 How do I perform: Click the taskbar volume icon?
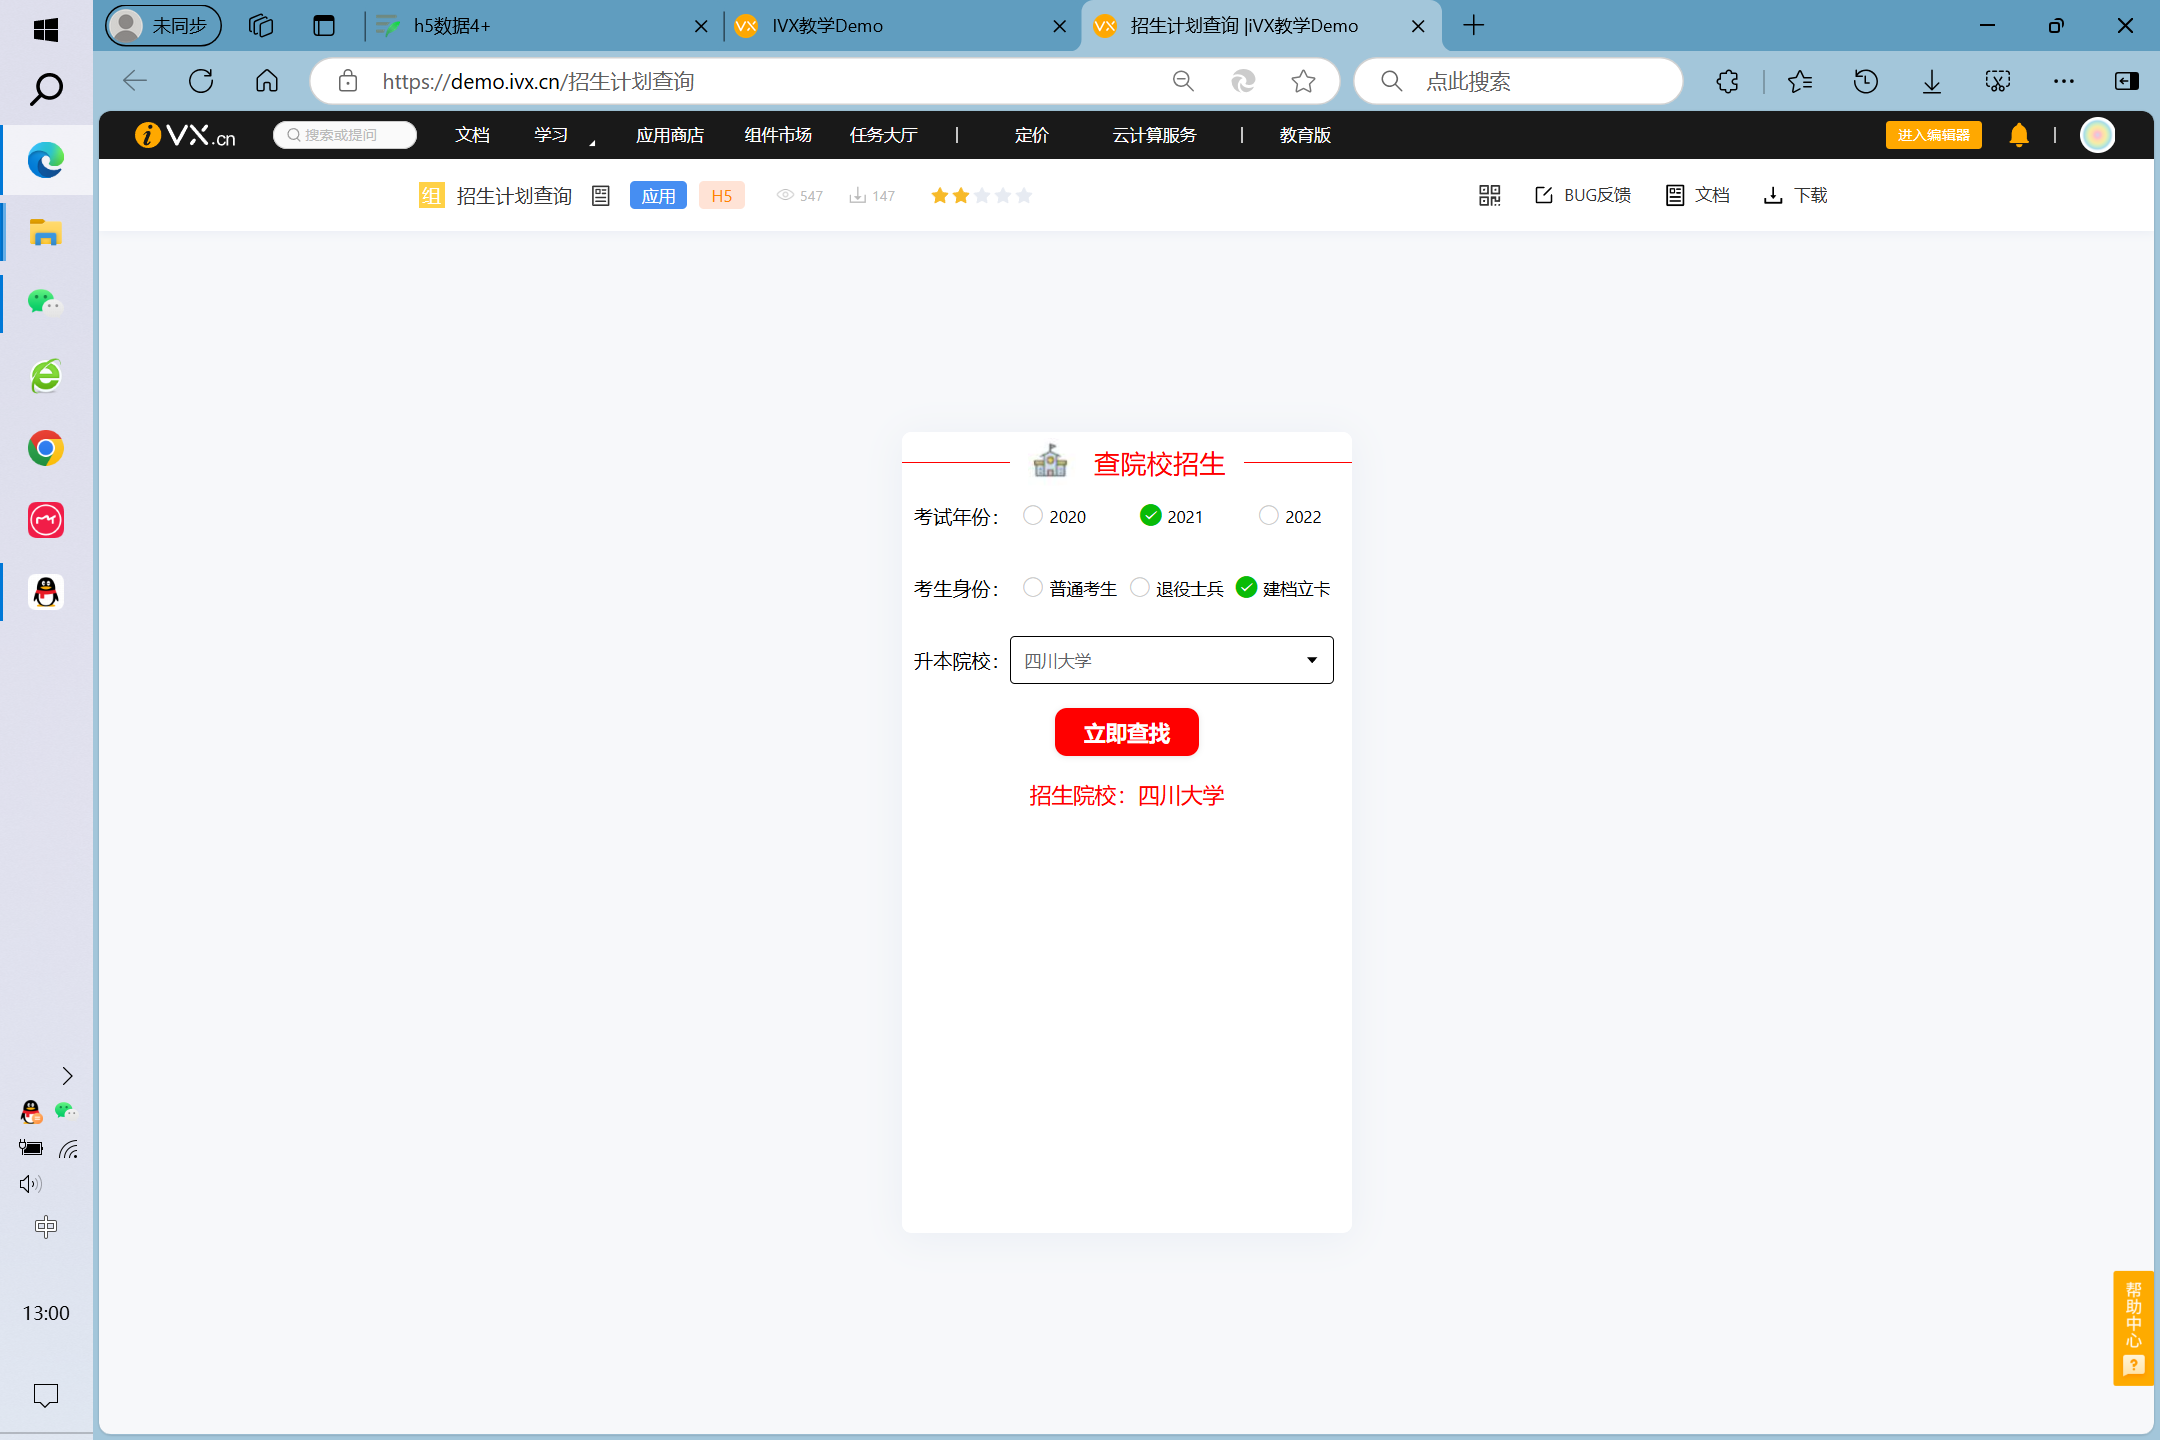point(30,1184)
